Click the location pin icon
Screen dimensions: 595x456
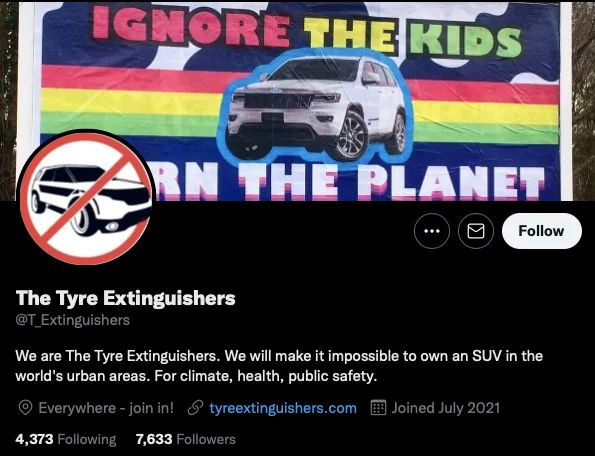[x=25, y=408]
